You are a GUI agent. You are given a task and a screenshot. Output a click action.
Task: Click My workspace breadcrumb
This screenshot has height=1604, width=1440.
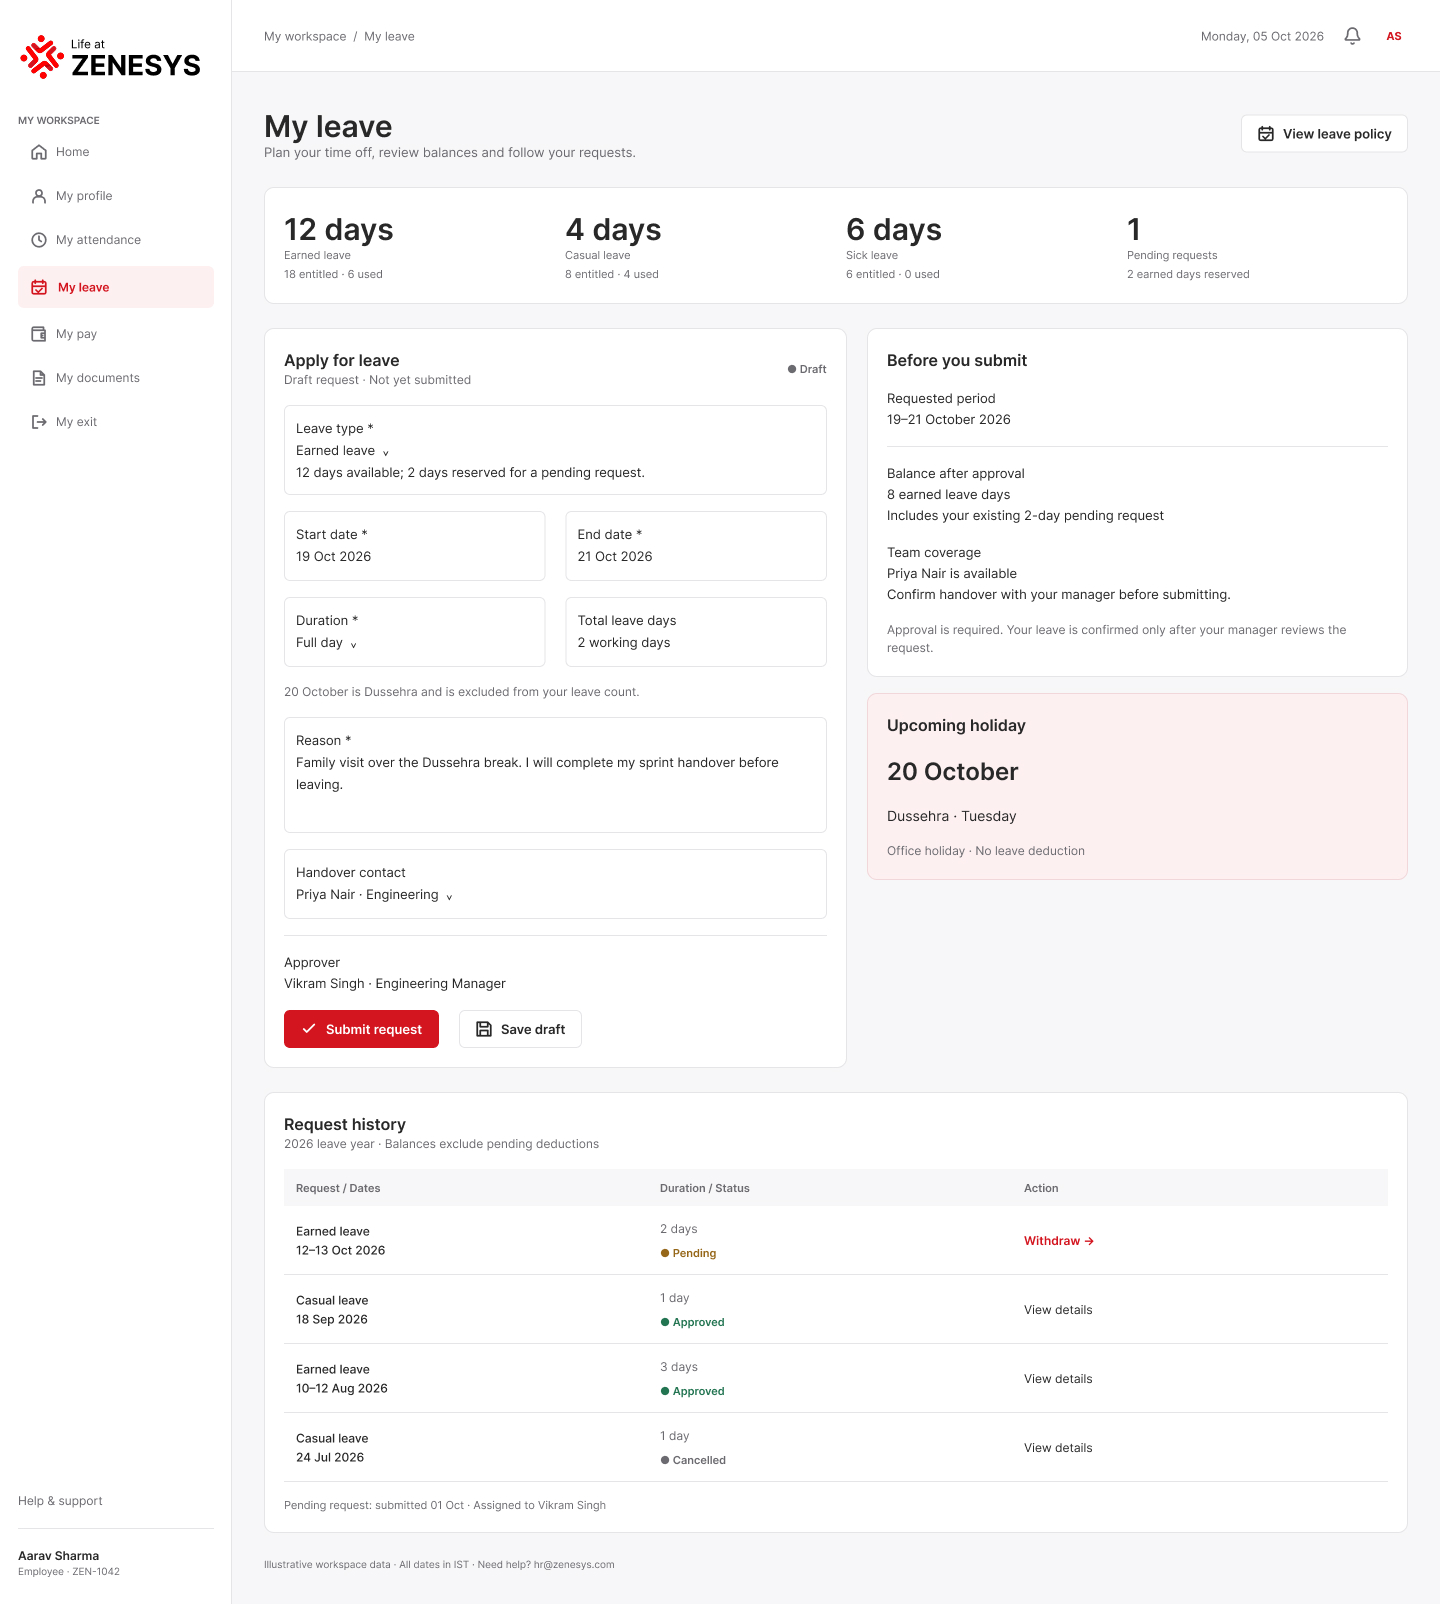(x=305, y=36)
